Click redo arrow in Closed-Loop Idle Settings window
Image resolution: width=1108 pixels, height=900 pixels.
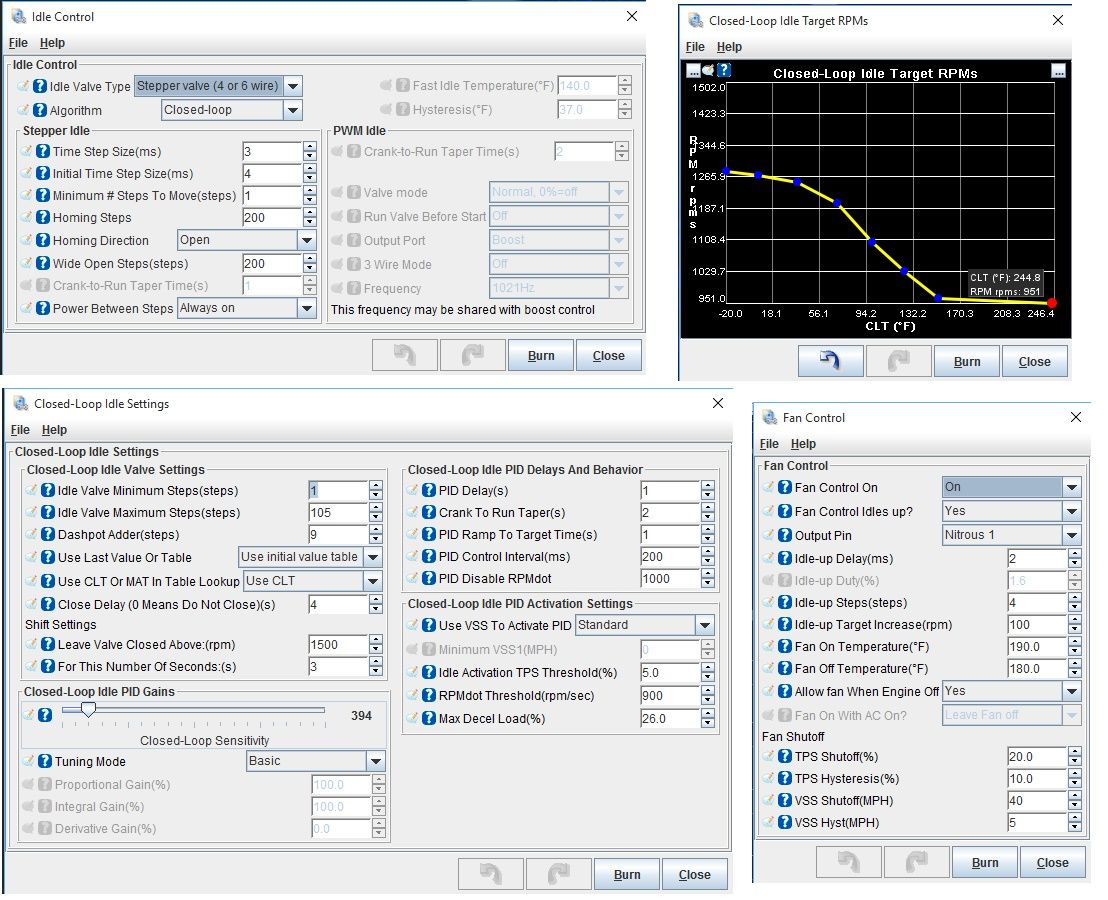pyautogui.click(x=558, y=874)
